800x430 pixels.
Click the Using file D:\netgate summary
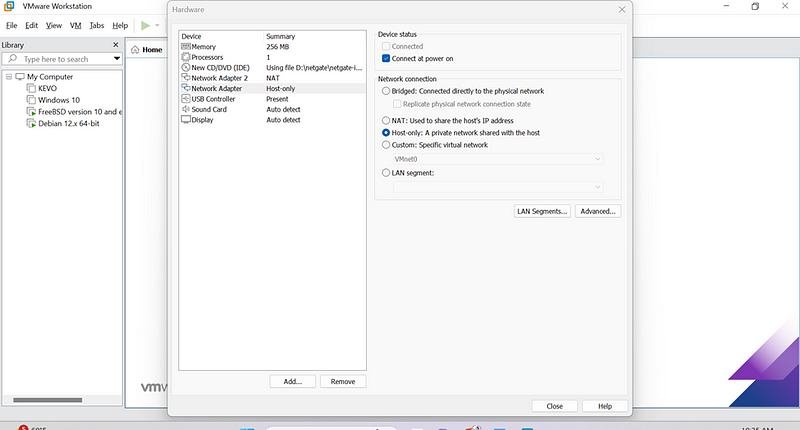point(314,68)
